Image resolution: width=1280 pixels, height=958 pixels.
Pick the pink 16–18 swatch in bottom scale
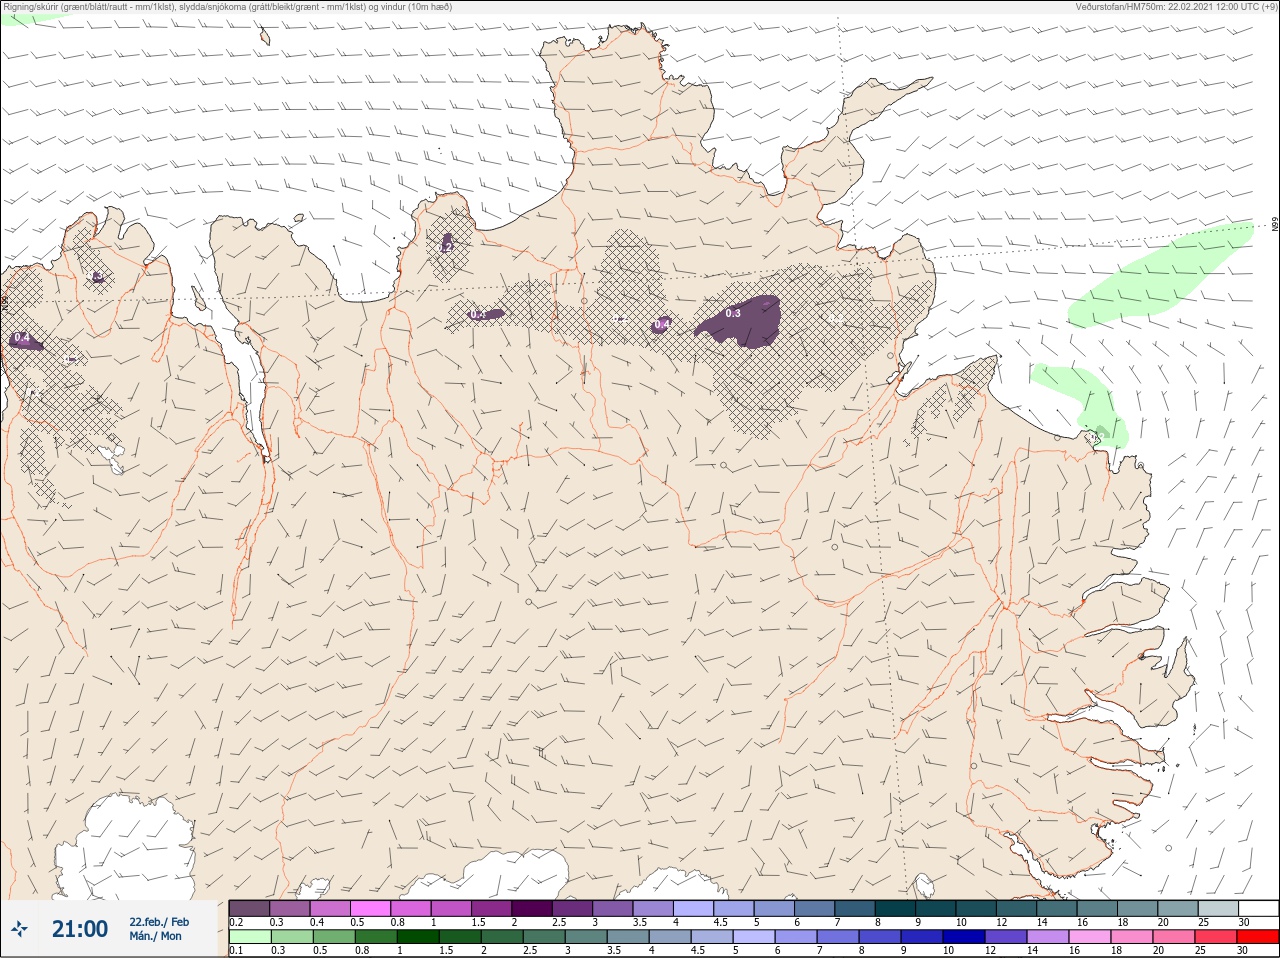[x=1090, y=937]
